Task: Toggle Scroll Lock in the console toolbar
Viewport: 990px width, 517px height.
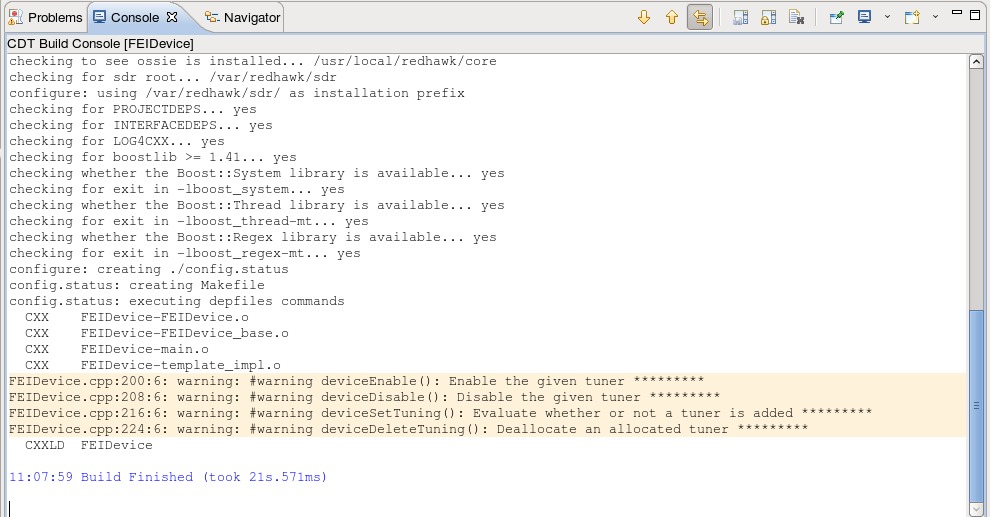Action: 769,17
